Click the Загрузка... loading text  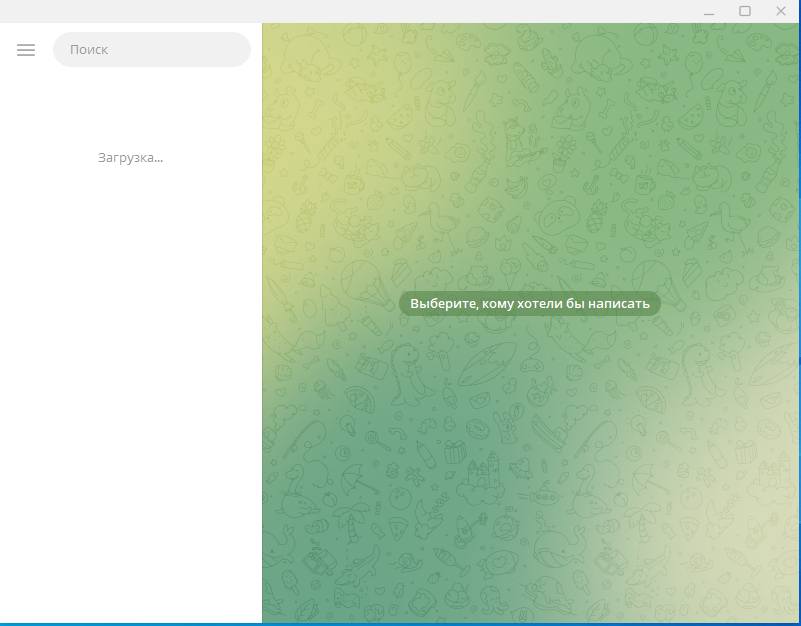click(130, 157)
